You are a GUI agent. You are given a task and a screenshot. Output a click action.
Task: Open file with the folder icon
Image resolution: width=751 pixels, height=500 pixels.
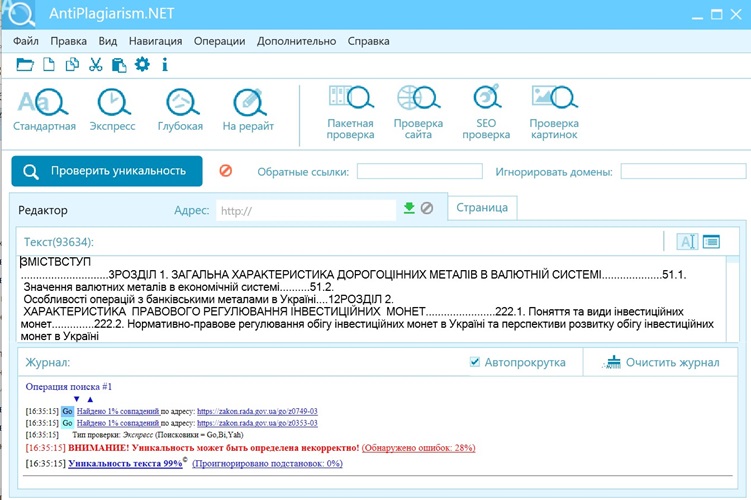tap(24, 64)
